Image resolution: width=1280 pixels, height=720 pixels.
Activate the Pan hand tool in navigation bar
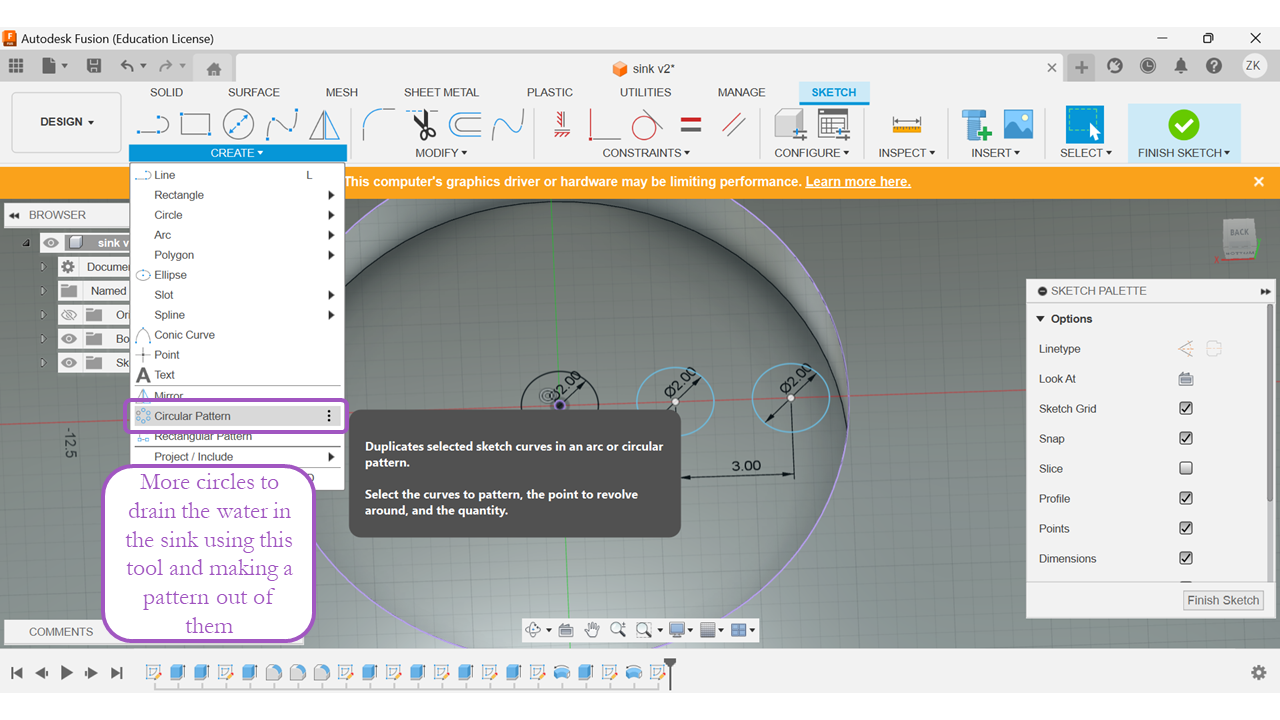(x=592, y=630)
